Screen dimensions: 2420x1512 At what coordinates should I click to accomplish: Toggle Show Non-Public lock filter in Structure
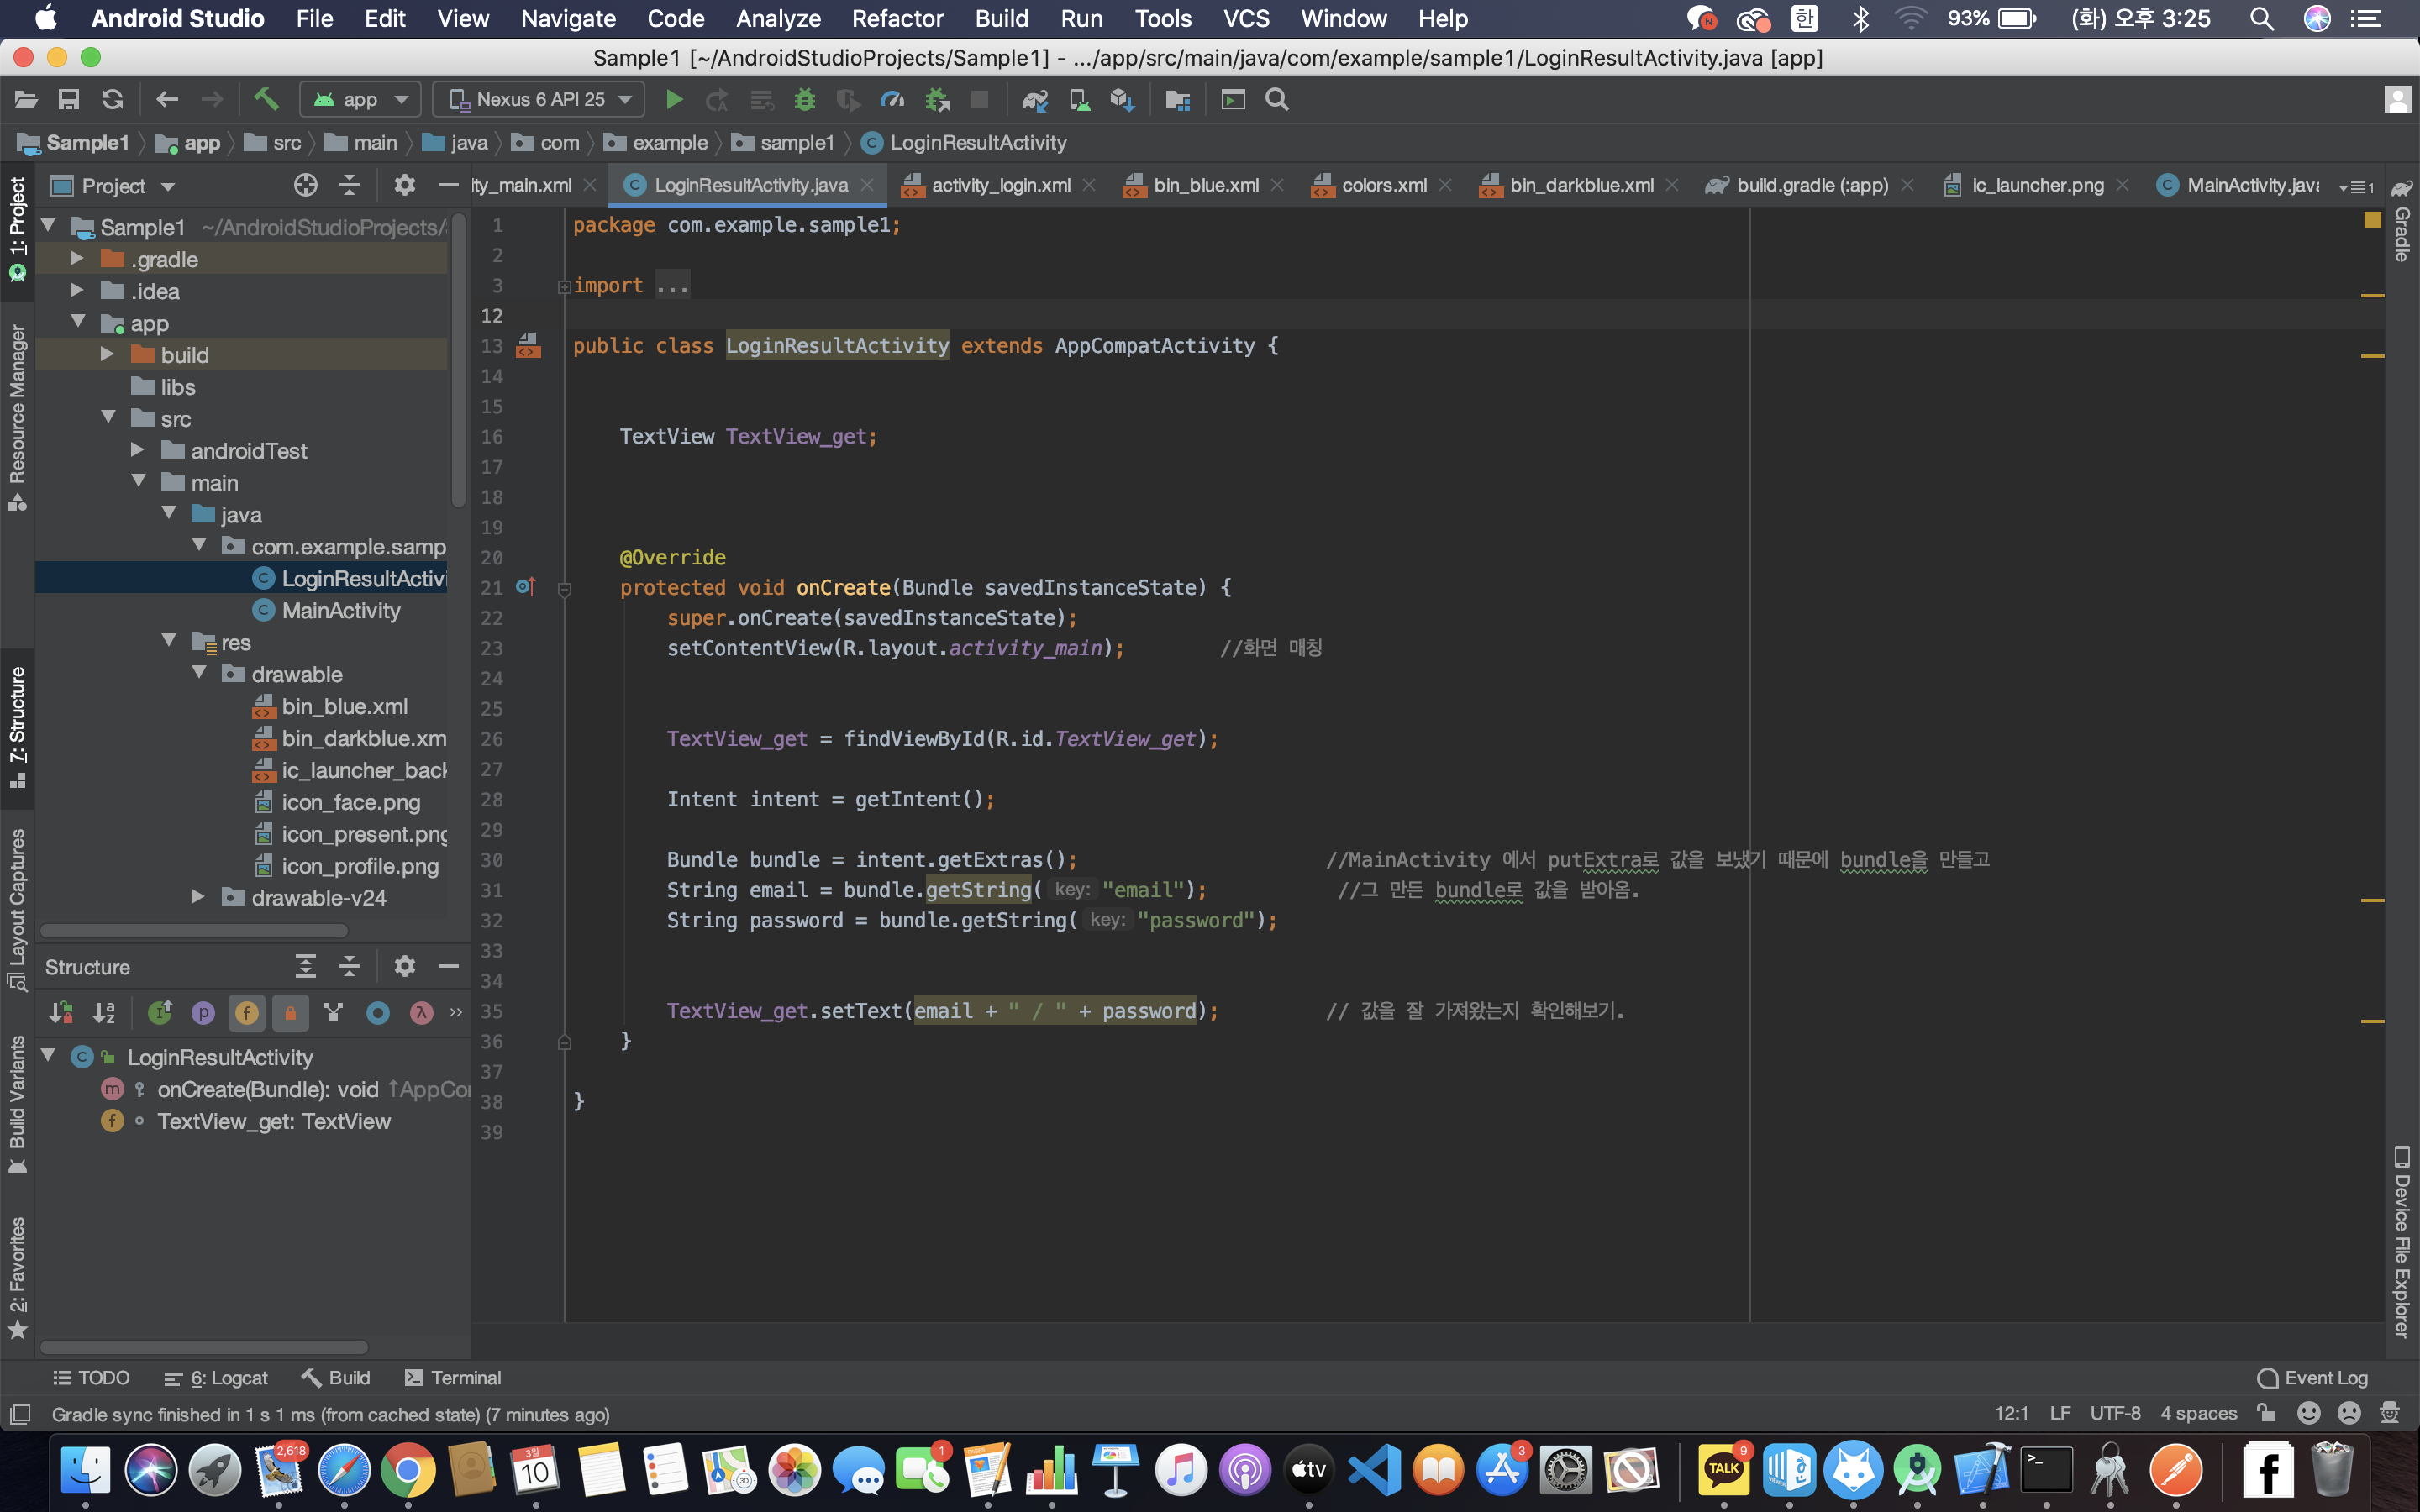pyautogui.click(x=290, y=1013)
